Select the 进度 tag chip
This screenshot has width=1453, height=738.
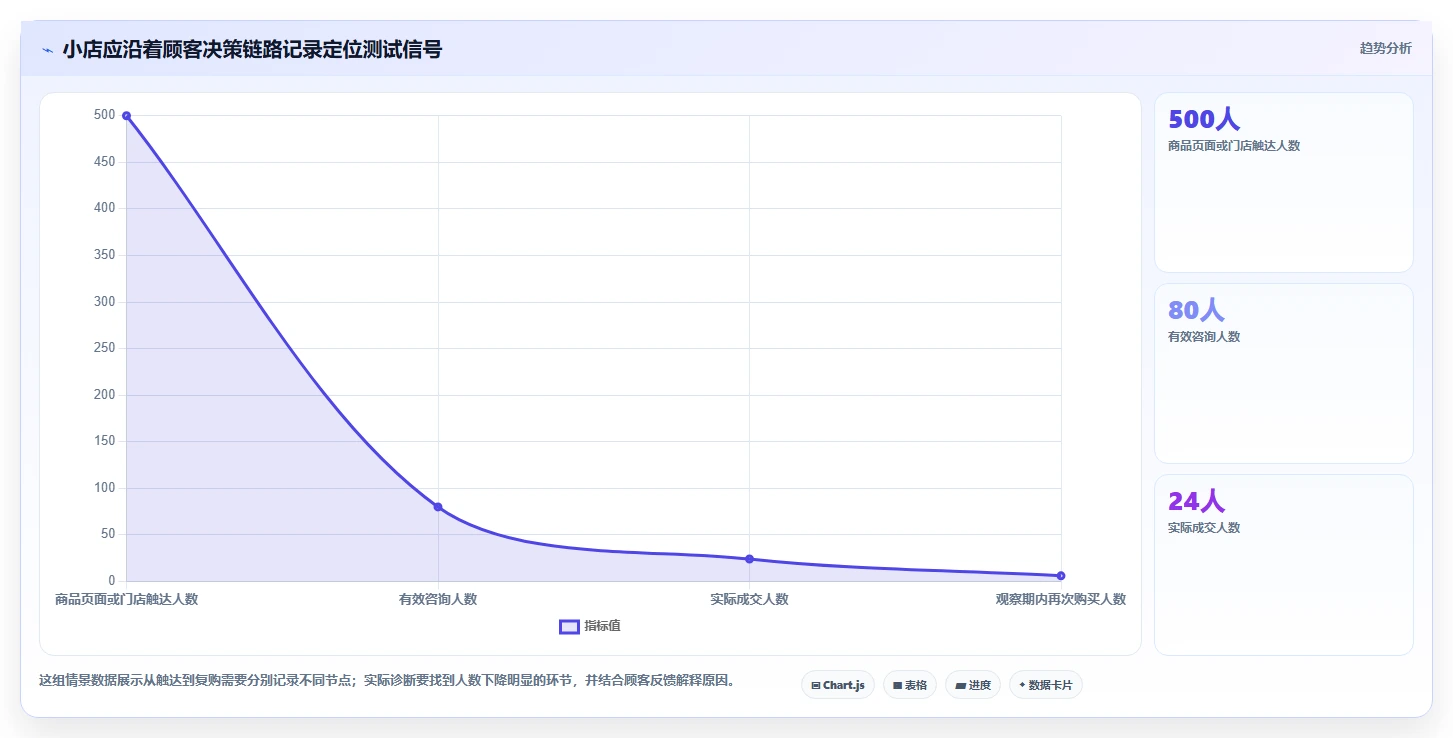pyautogui.click(x=973, y=685)
